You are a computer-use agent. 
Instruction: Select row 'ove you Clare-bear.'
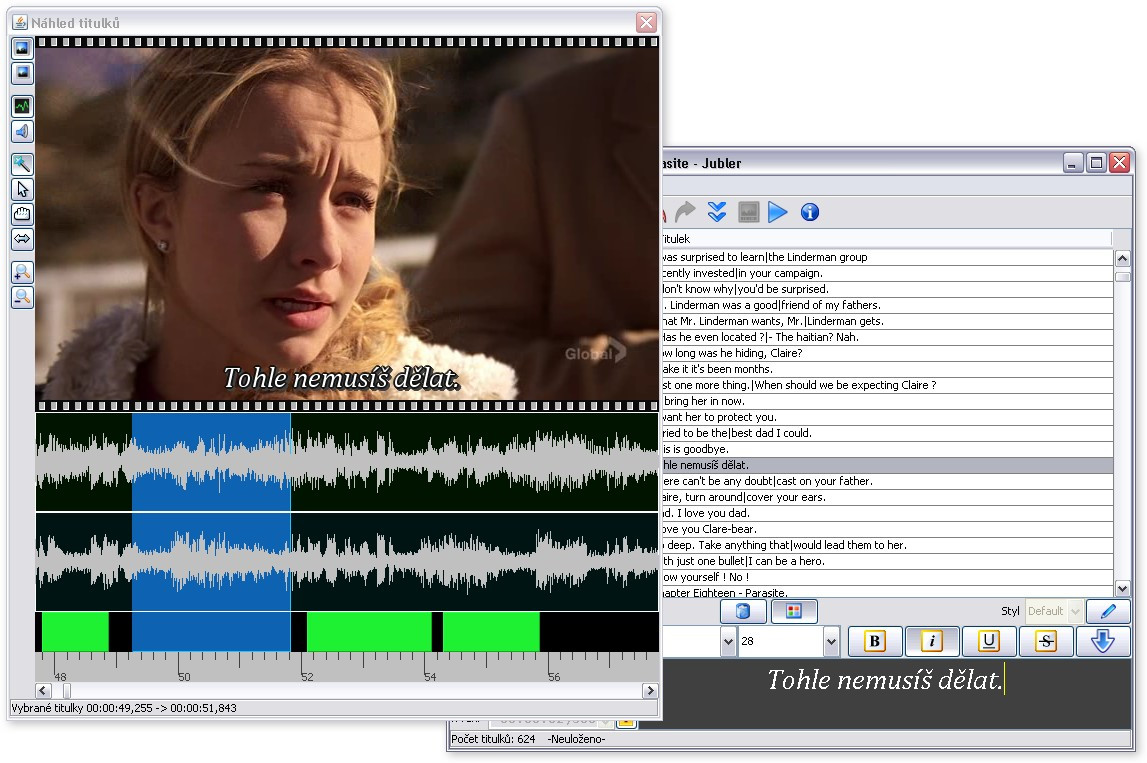[x=887, y=530]
